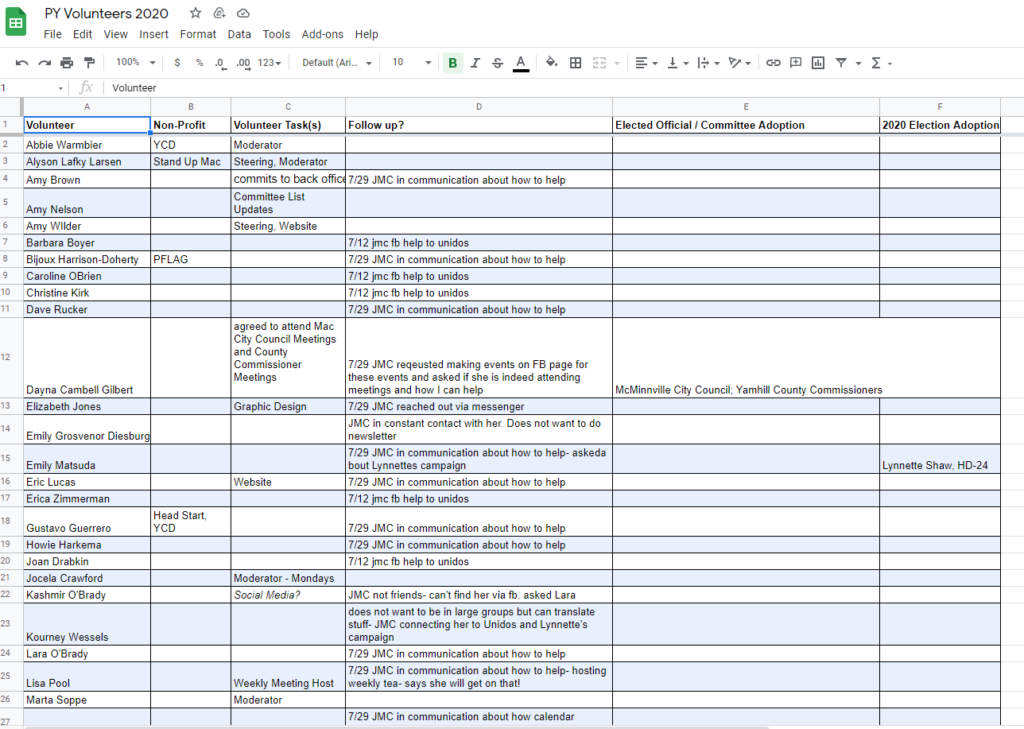
Task: Format as currency with dollar button
Action: click(177, 63)
